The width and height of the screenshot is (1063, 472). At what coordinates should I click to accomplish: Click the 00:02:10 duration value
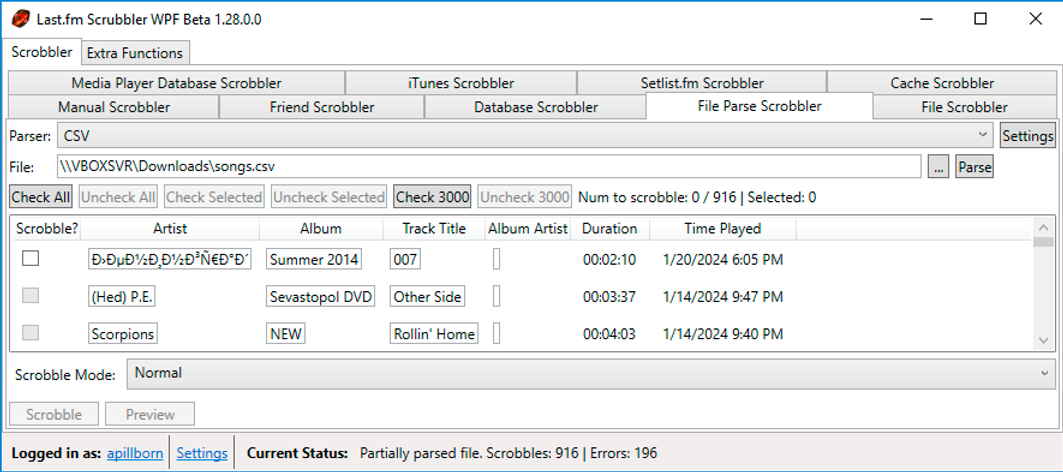pyautogui.click(x=609, y=259)
